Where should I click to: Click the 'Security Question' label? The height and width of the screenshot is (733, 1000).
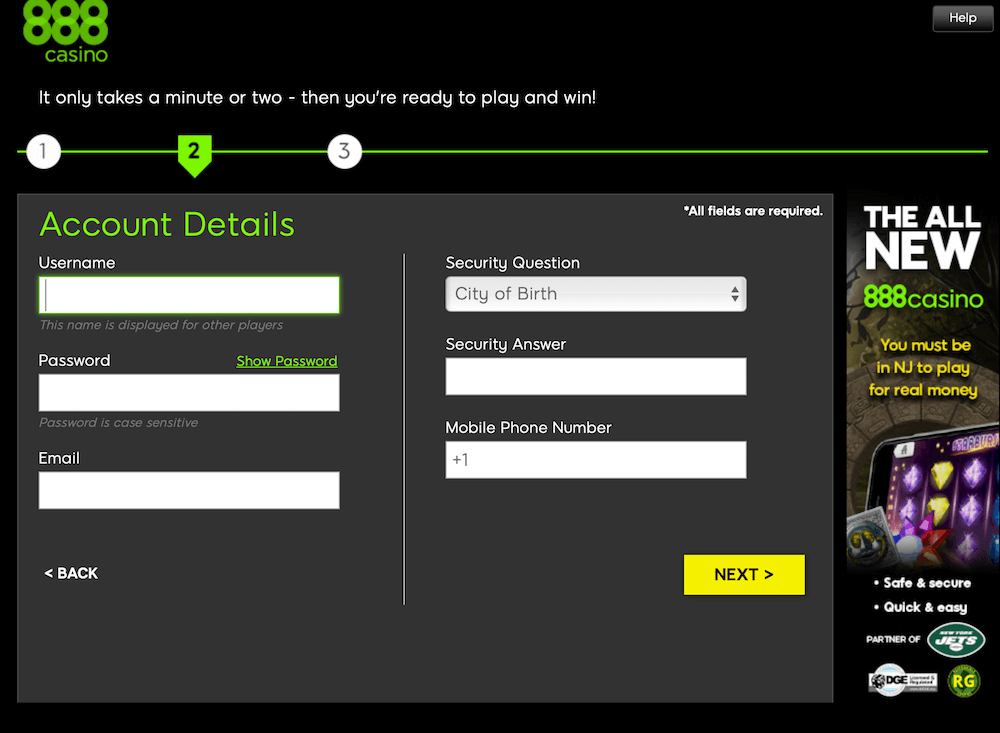pos(513,263)
